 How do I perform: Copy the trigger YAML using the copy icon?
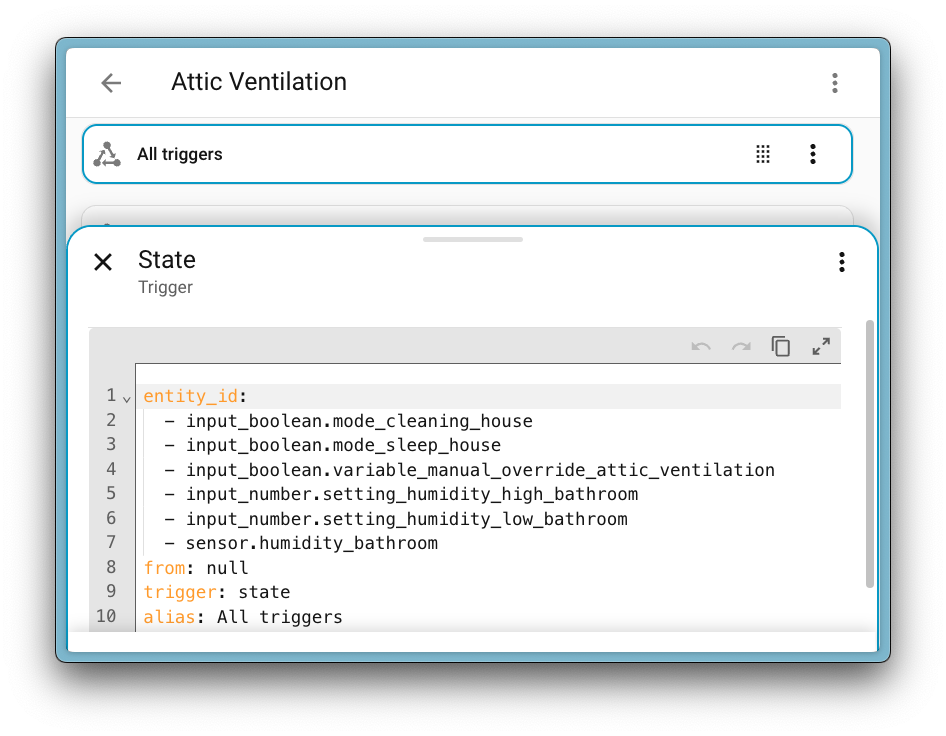pyautogui.click(x=781, y=346)
